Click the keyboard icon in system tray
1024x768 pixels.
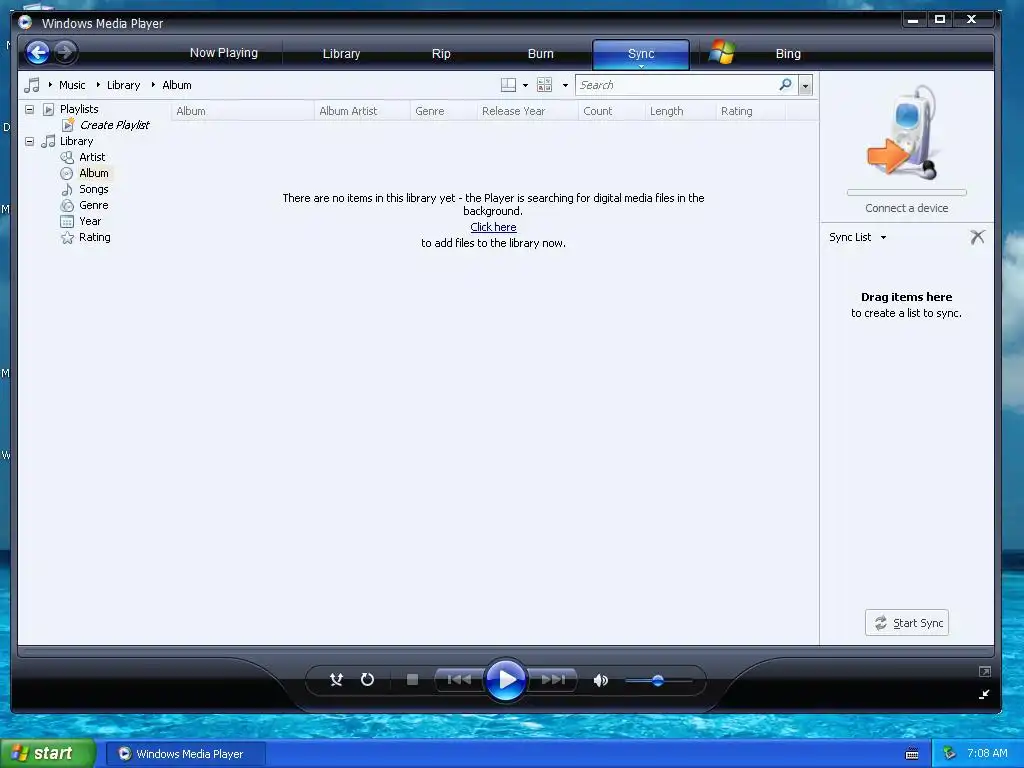[912, 754]
